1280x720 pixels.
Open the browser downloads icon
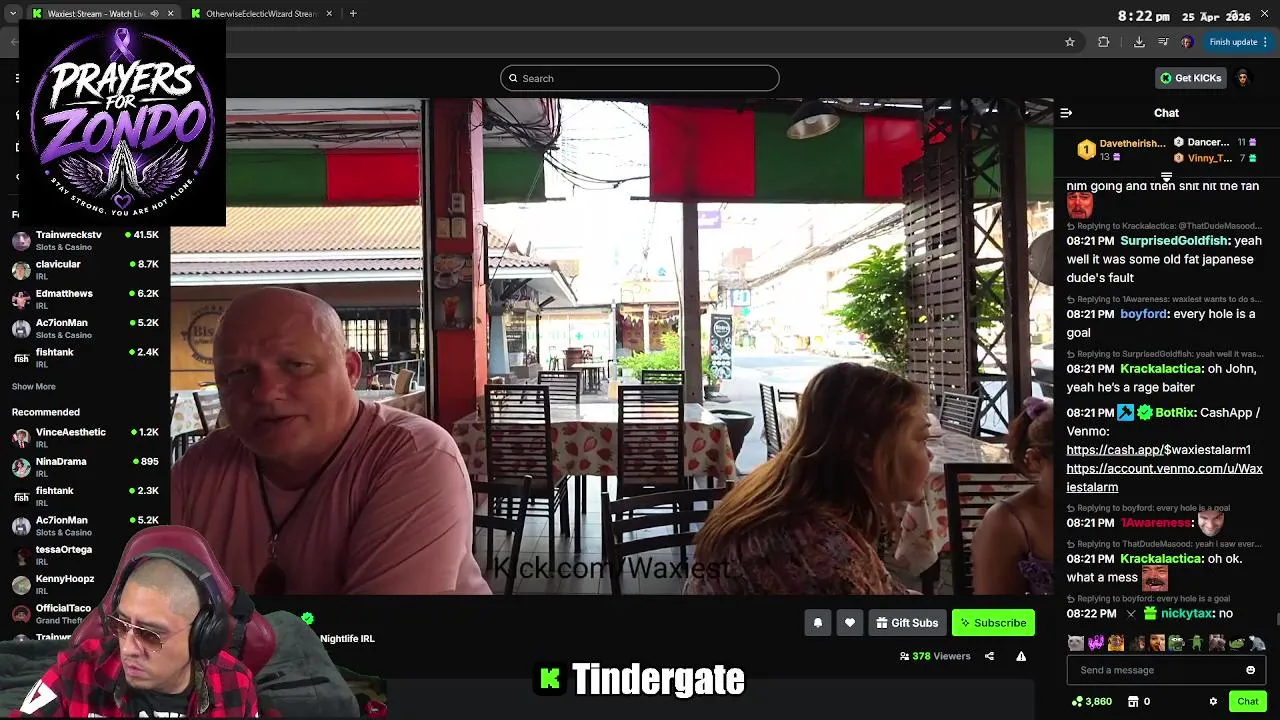(x=1139, y=42)
